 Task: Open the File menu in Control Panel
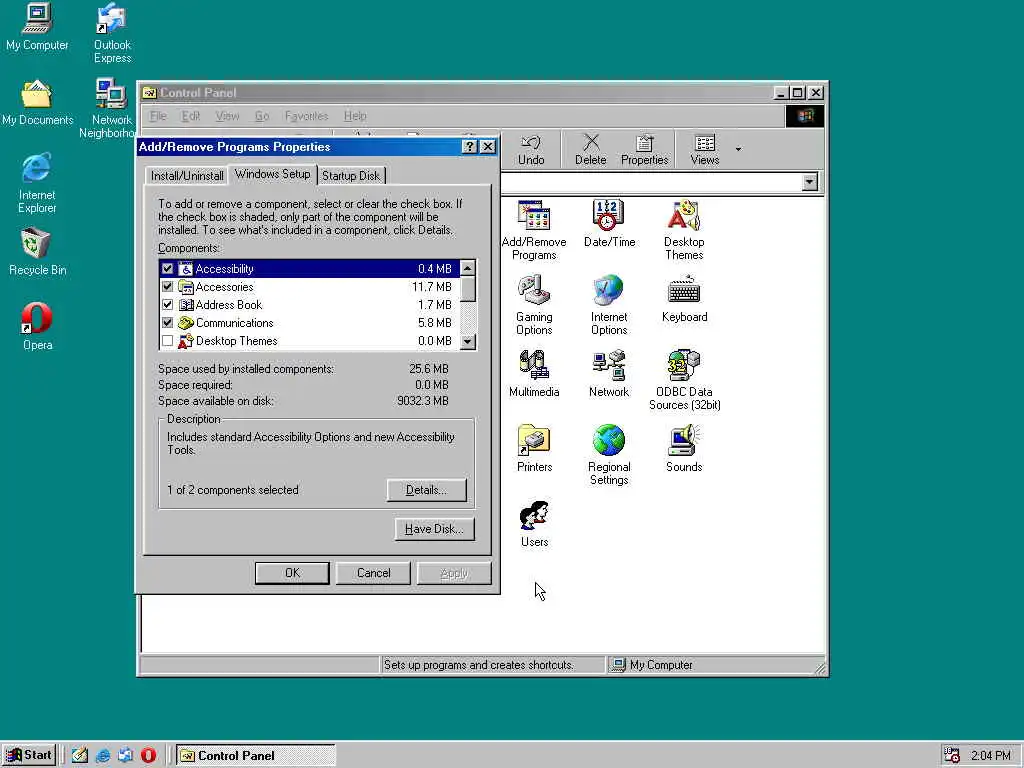(x=158, y=116)
